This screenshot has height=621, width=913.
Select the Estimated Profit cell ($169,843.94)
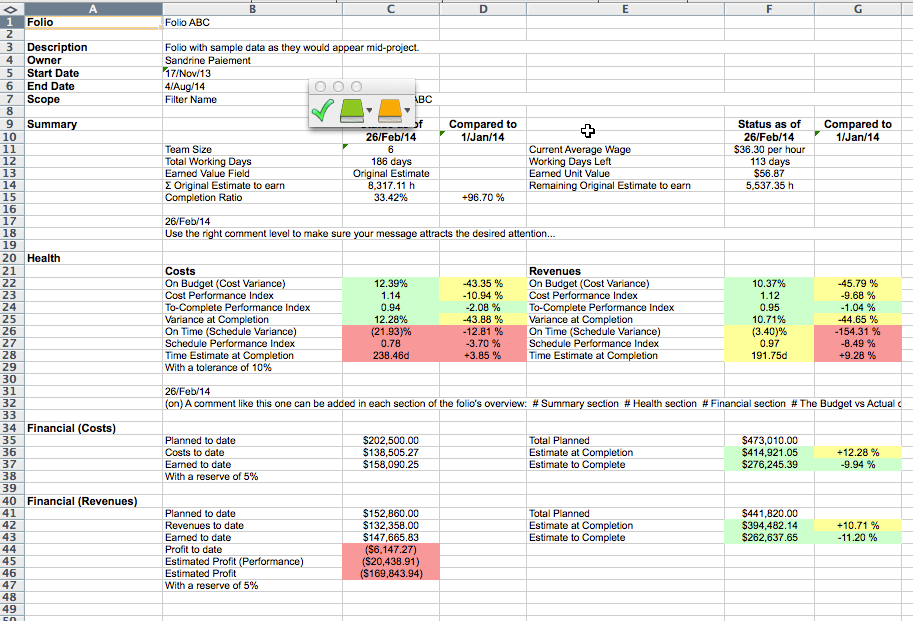click(390, 573)
